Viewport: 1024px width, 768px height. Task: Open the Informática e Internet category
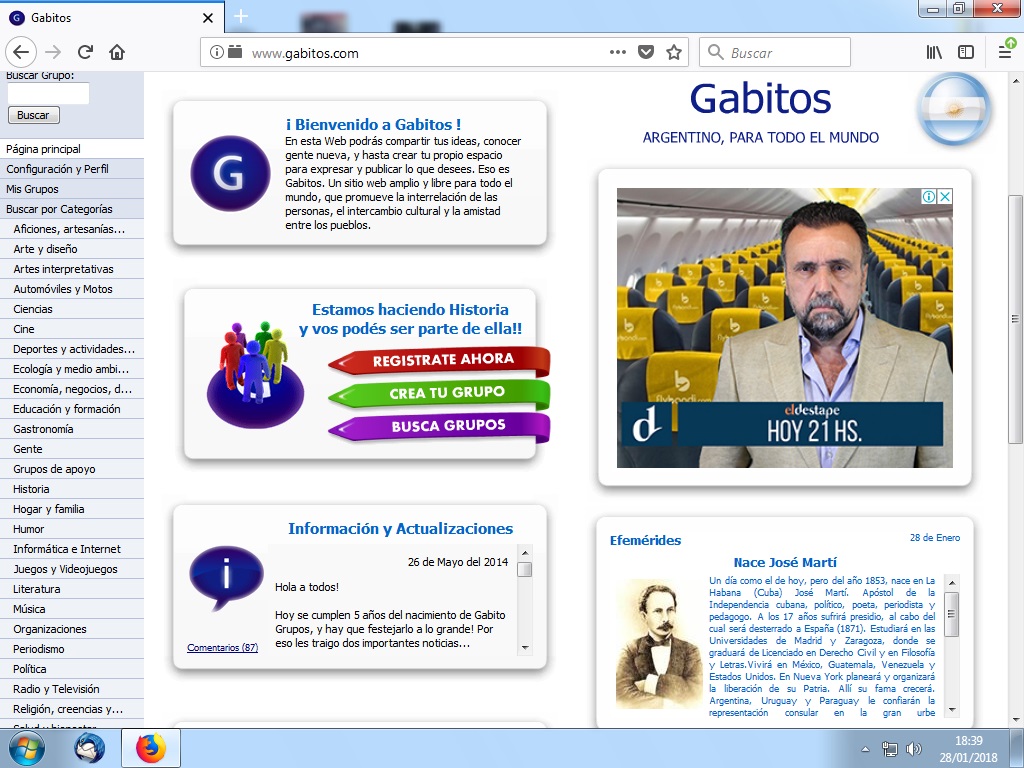click(72, 549)
